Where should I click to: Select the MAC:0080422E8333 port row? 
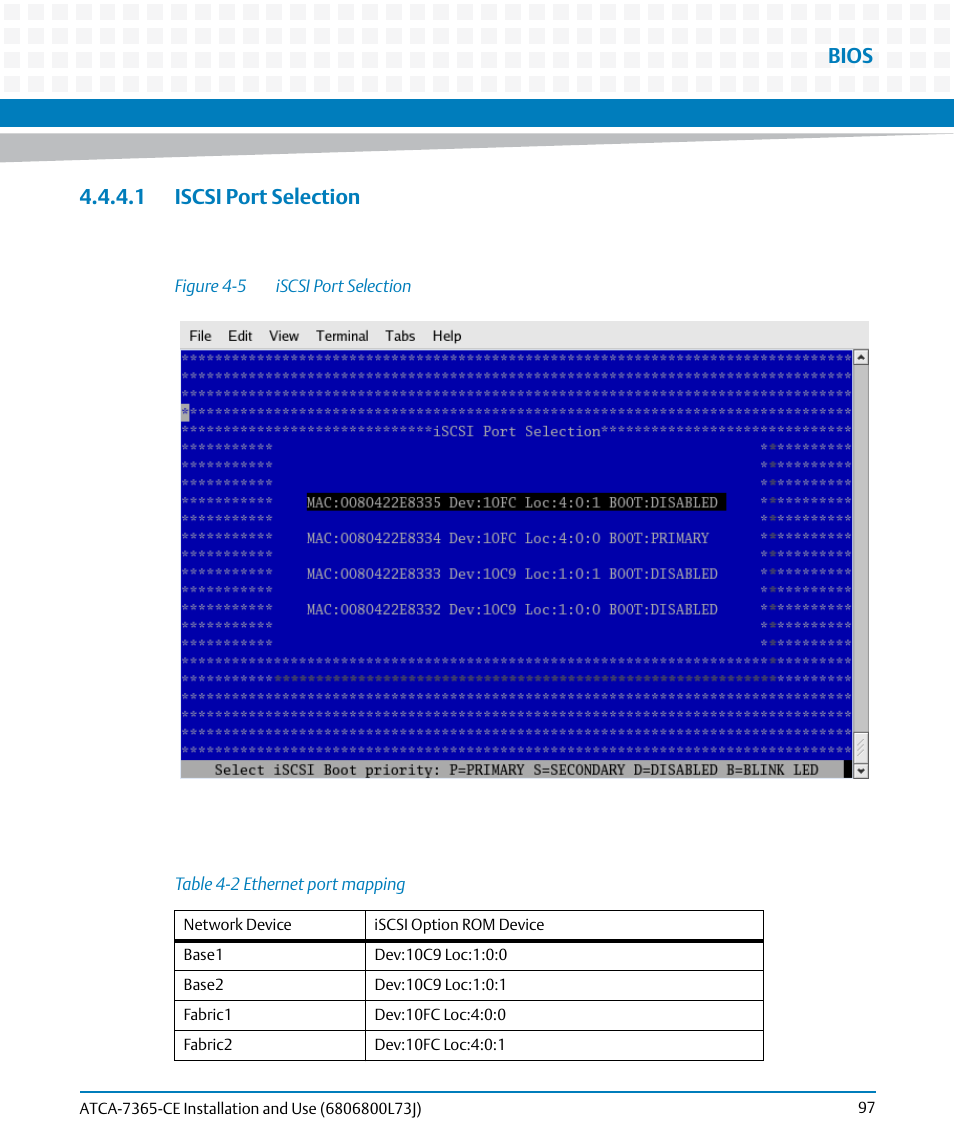[512, 574]
